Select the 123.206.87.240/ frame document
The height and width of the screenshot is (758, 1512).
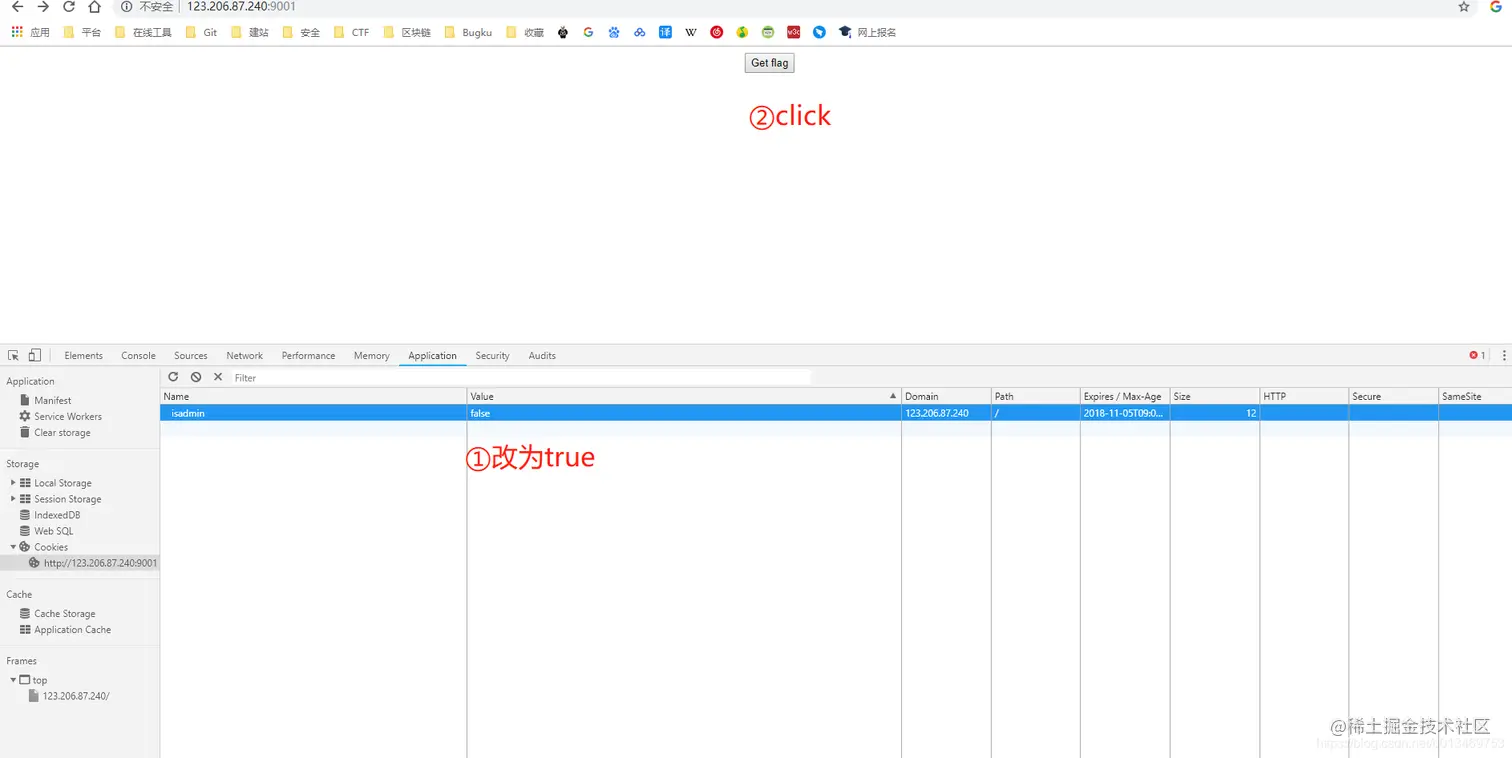[x=76, y=696]
